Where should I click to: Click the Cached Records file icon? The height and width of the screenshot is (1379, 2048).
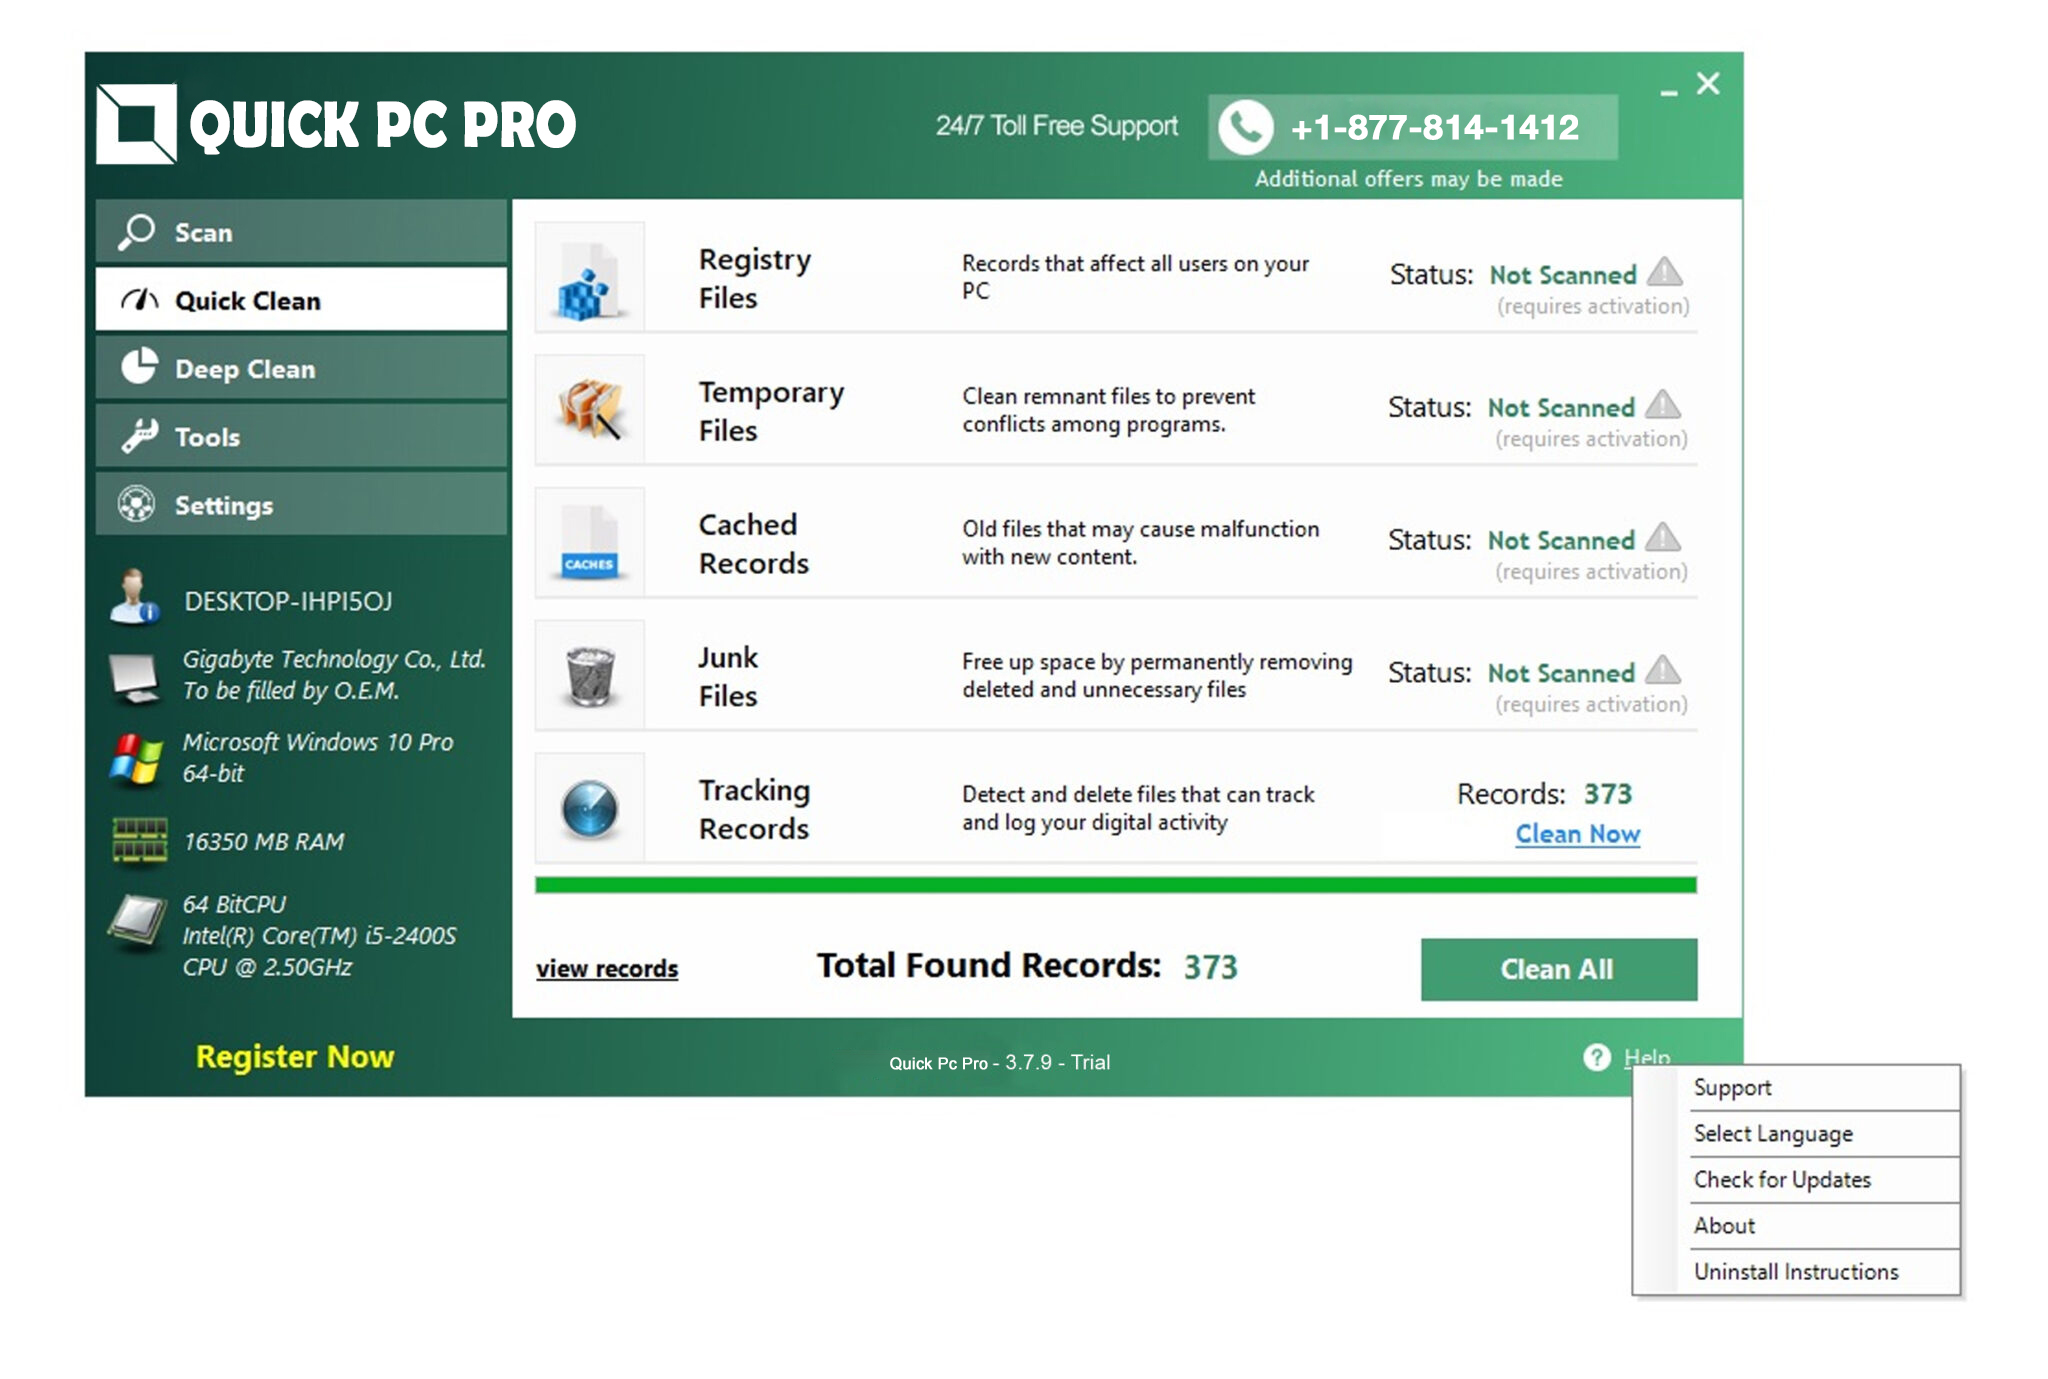click(590, 543)
